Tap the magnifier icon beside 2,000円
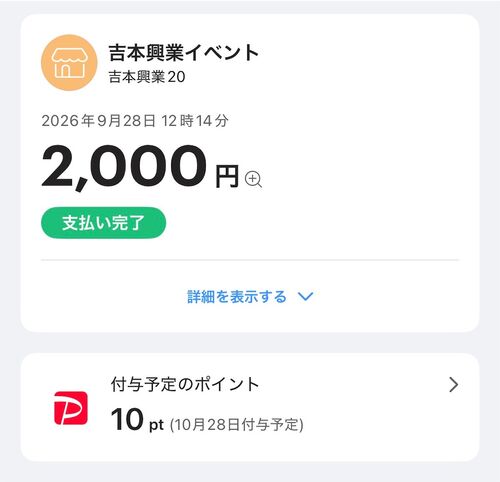 pos(253,179)
